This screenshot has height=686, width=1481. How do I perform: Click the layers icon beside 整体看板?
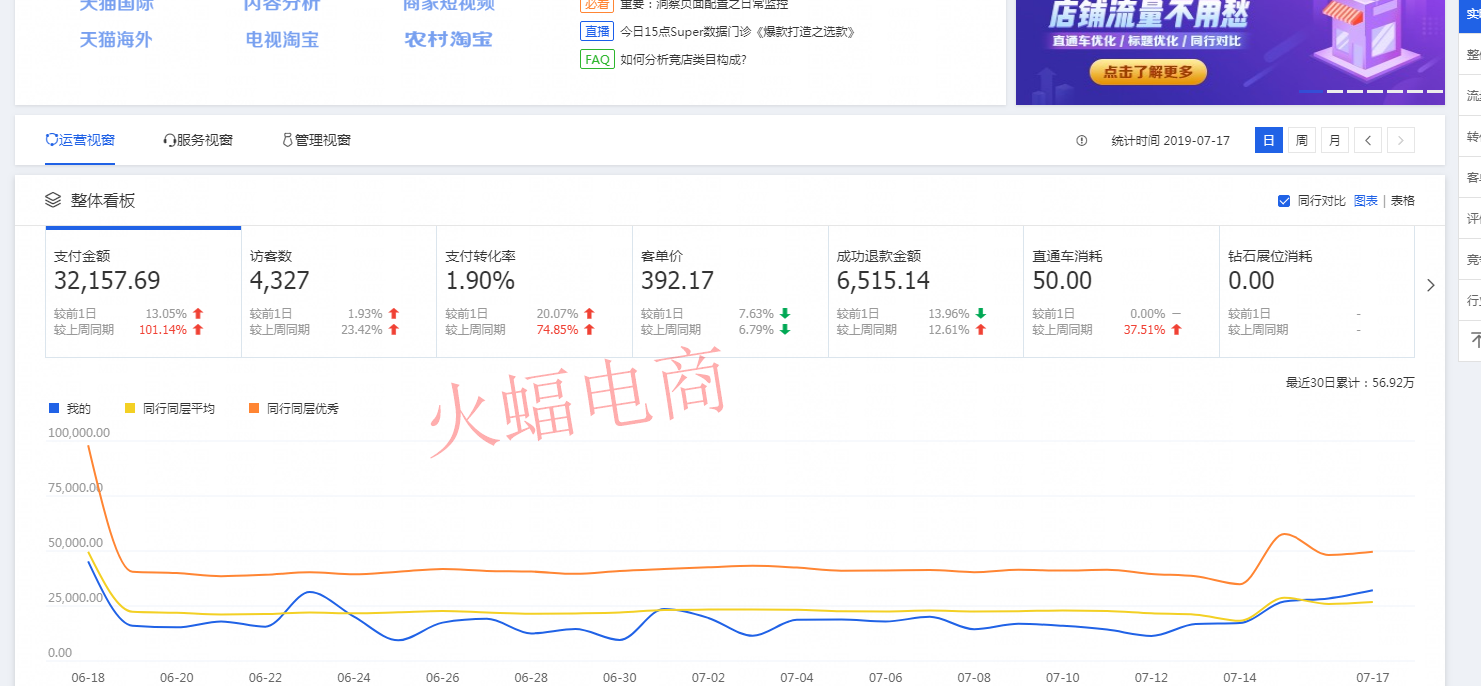click(x=53, y=200)
